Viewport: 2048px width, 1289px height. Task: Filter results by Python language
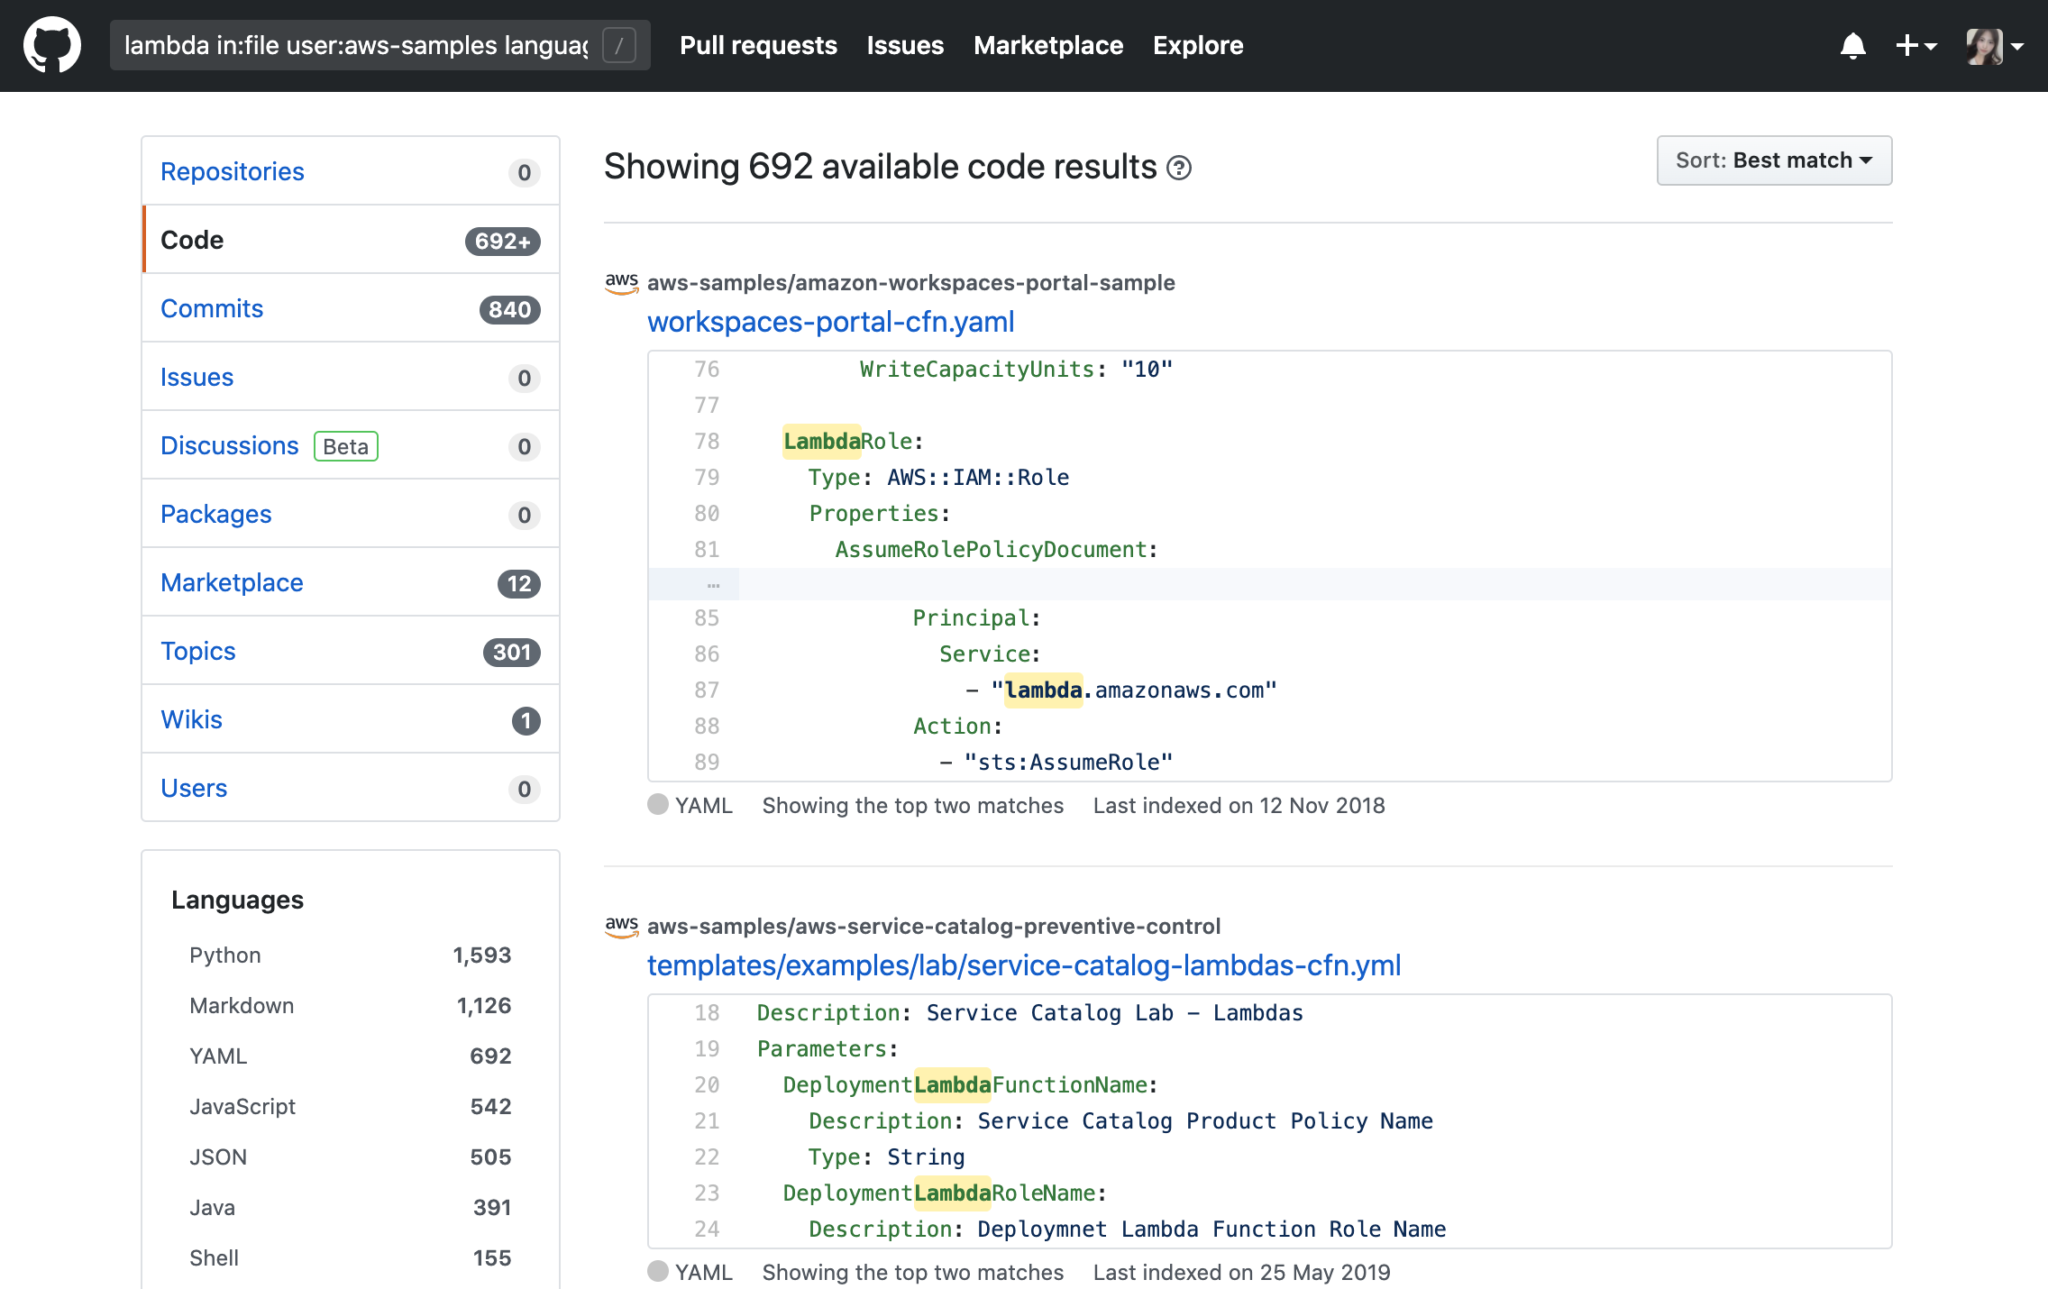click(x=224, y=955)
